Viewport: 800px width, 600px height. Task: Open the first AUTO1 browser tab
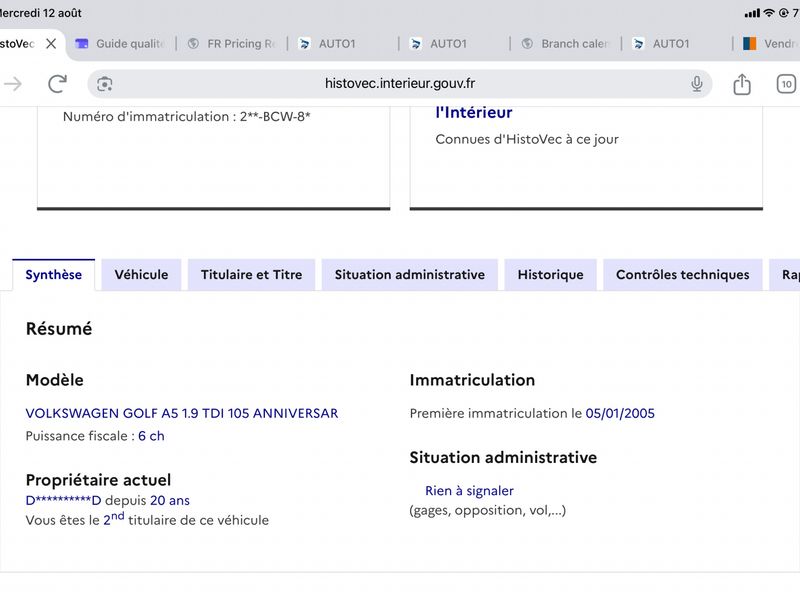click(328, 44)
